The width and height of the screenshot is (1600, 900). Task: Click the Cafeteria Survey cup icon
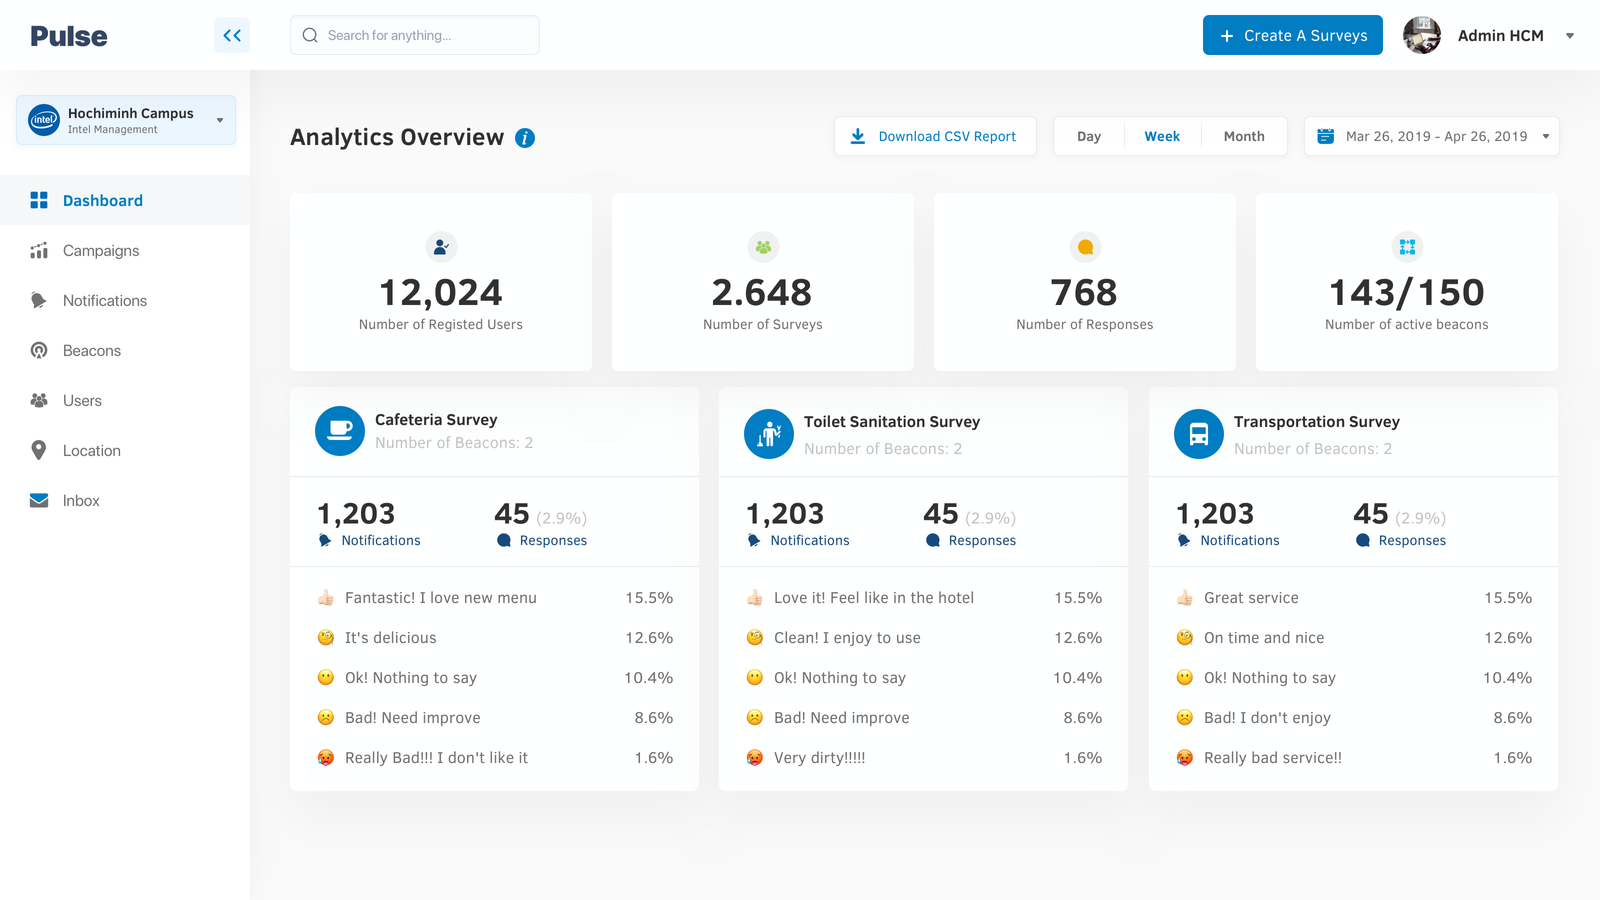340,431
